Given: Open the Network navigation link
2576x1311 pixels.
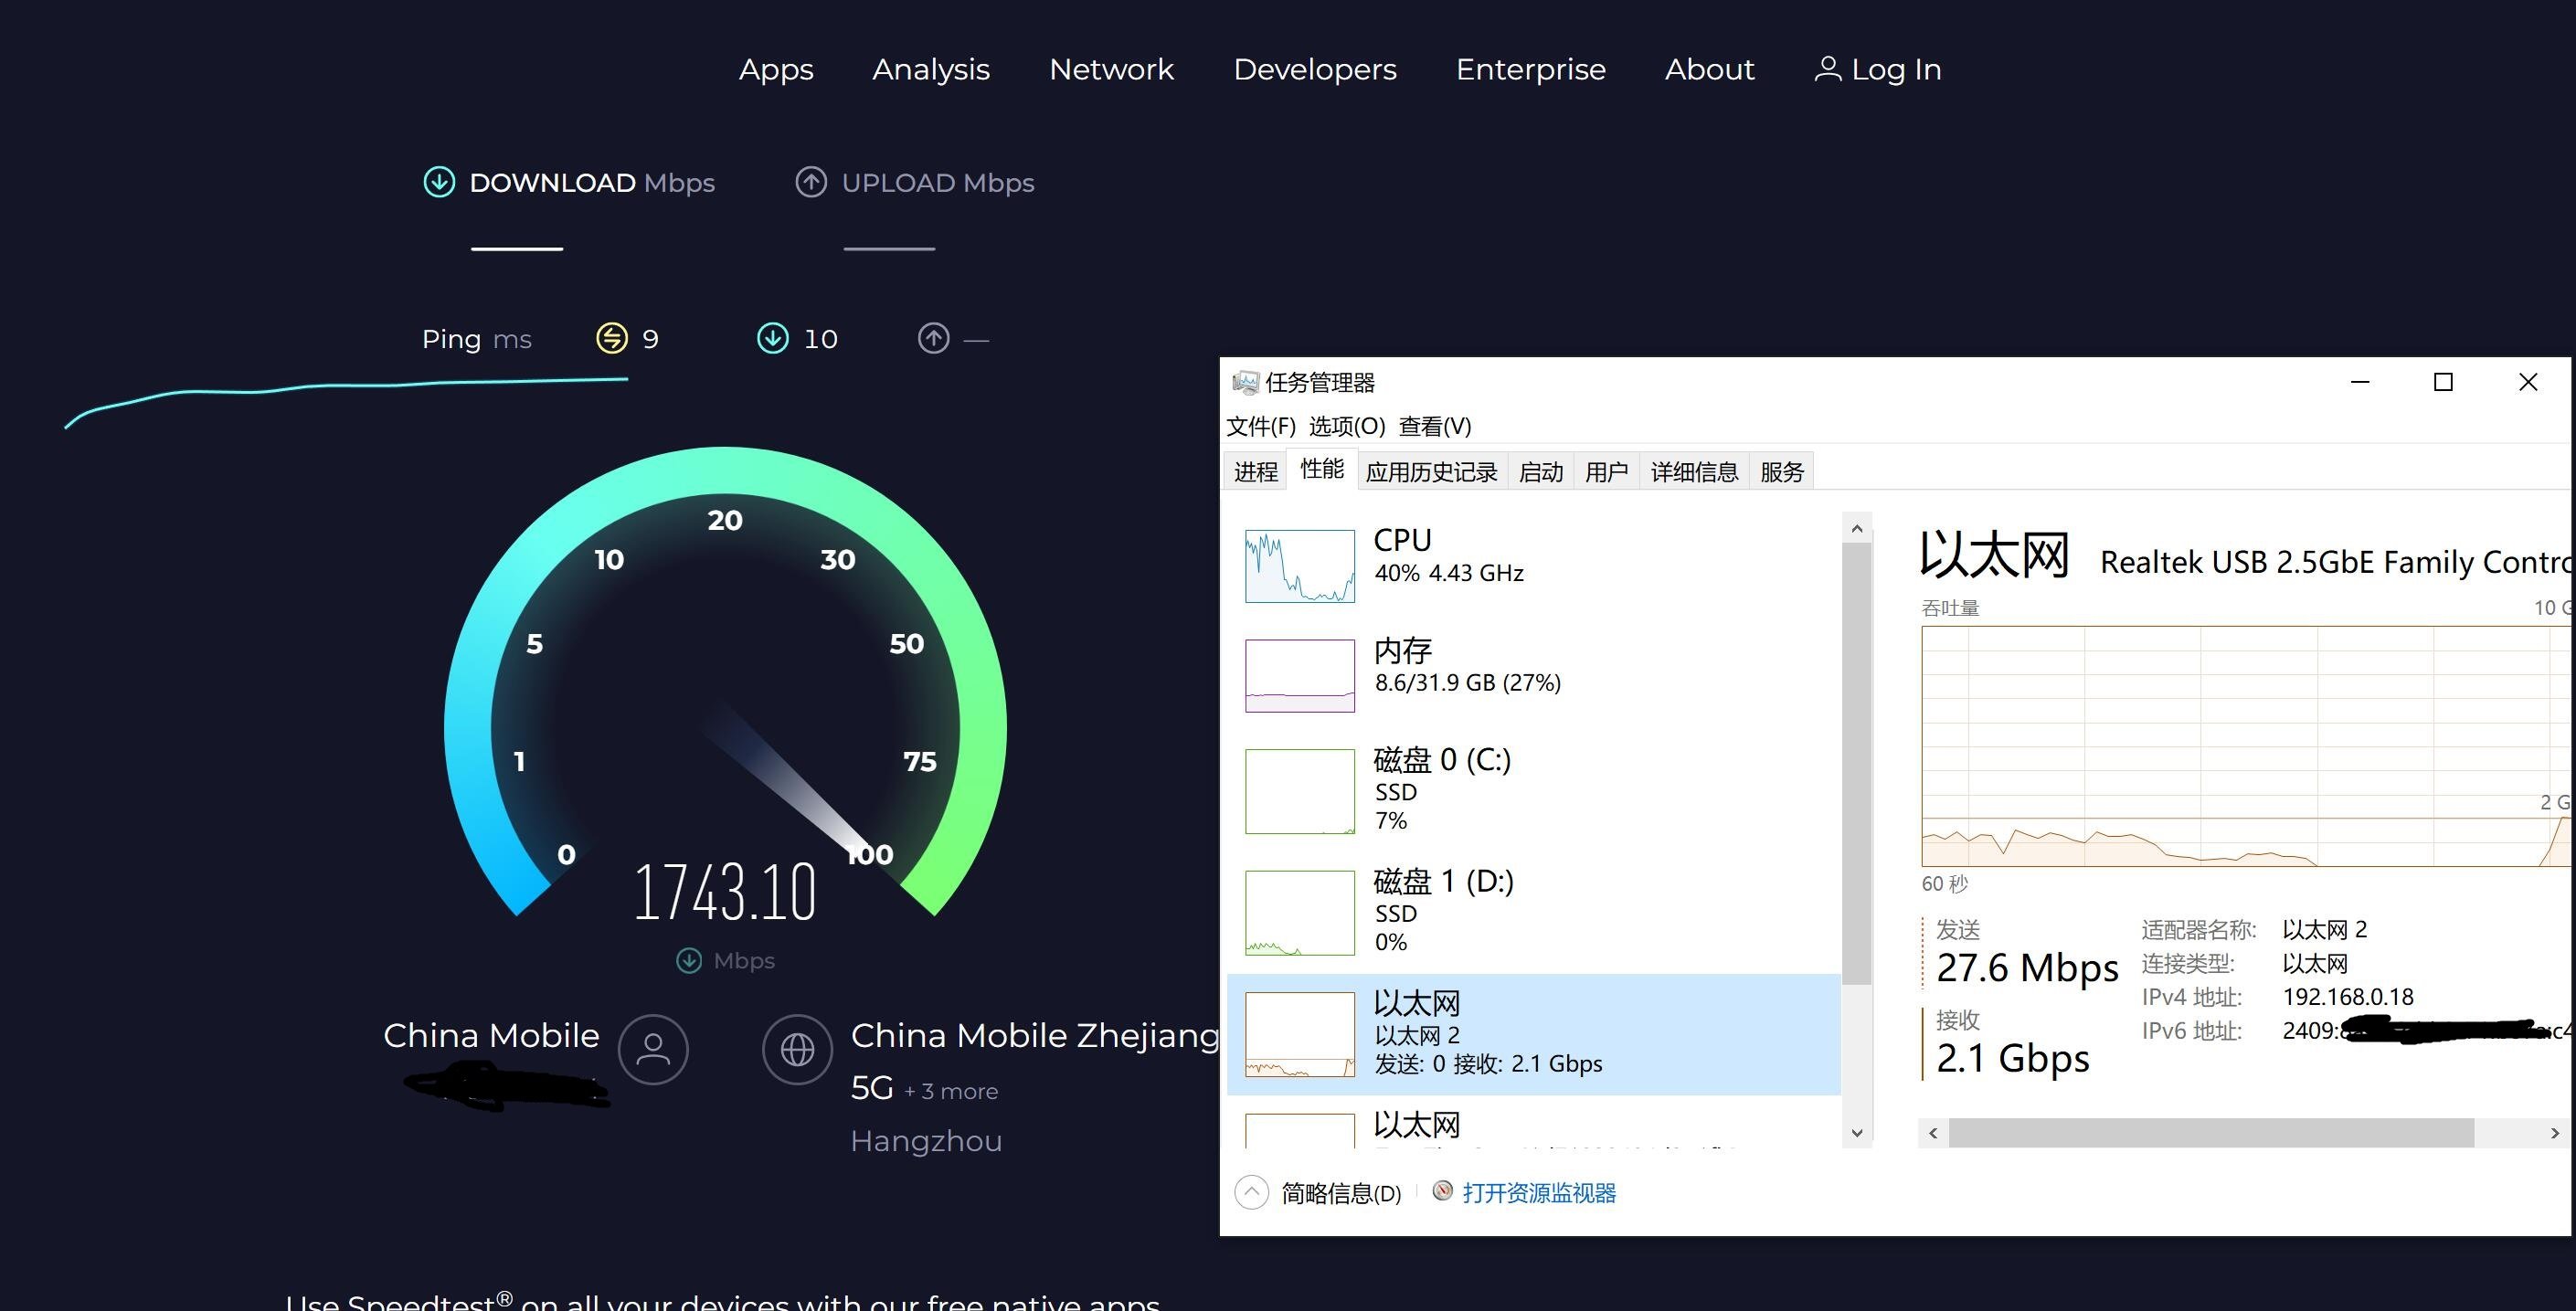Looking at the screenshot, I should [1111, 69].
